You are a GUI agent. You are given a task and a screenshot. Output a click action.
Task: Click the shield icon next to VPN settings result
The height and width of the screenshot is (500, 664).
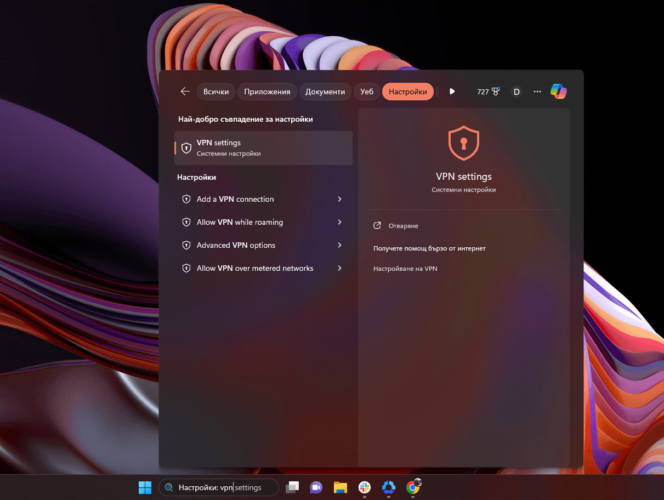[x=186, y=148]
